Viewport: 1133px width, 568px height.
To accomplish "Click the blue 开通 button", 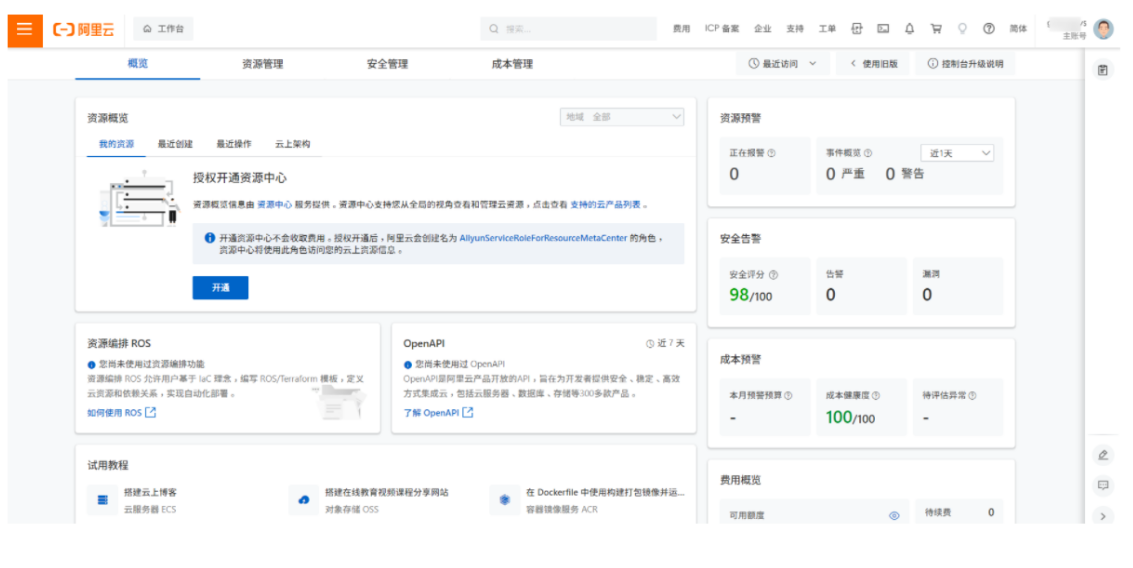I will pos(220,288).
